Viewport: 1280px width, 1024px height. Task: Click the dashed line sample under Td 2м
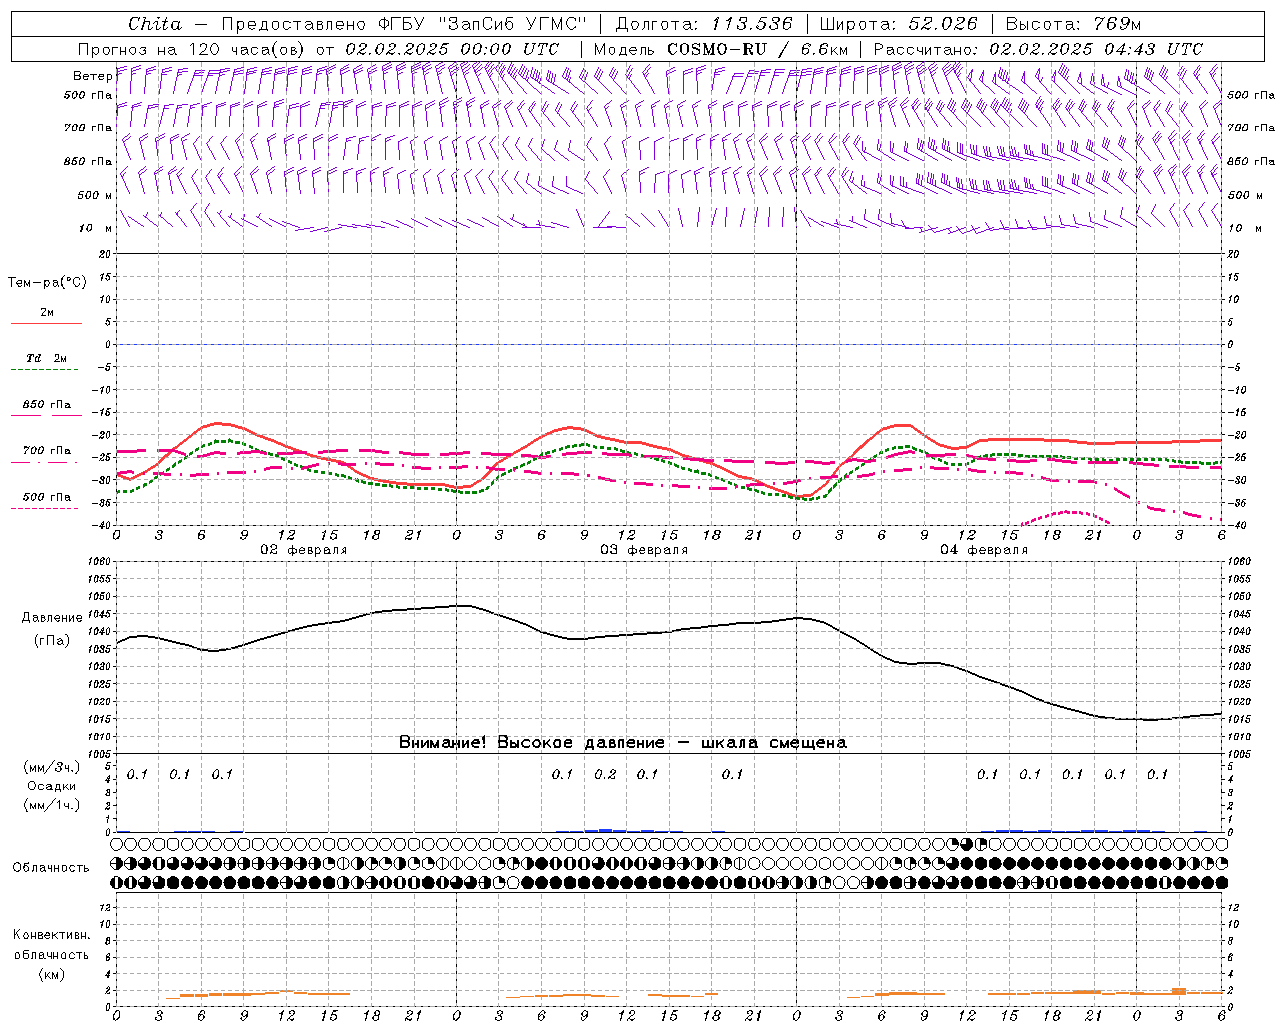(45, 369)
